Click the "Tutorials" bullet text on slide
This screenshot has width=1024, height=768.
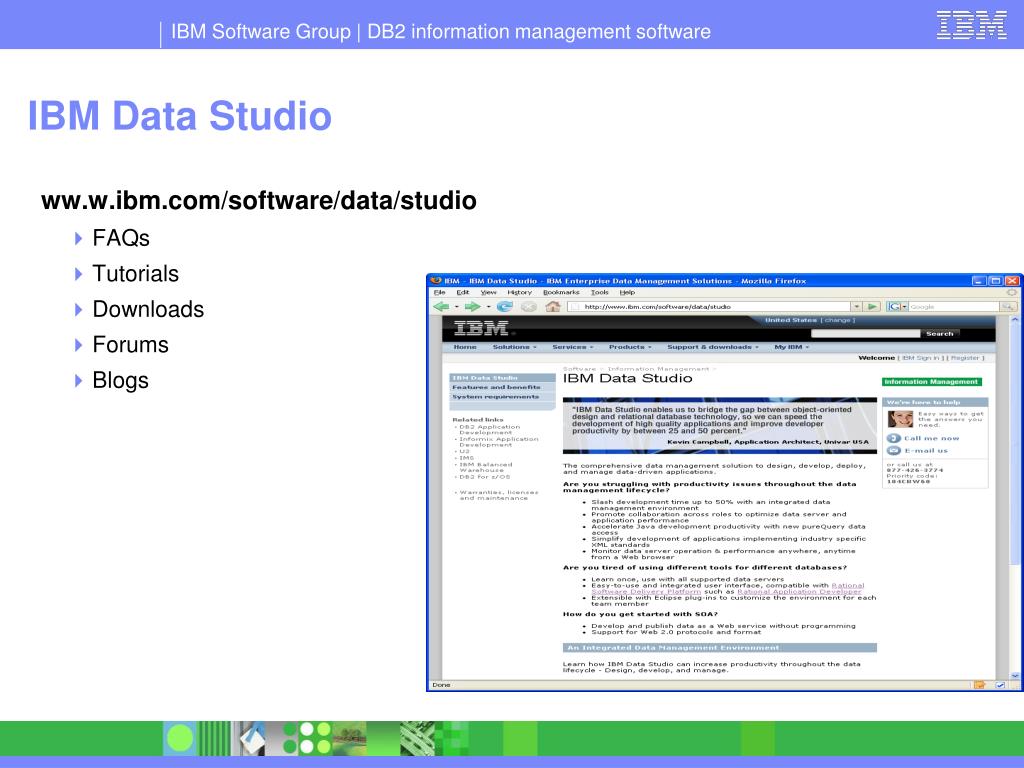(x=135, y=274)
